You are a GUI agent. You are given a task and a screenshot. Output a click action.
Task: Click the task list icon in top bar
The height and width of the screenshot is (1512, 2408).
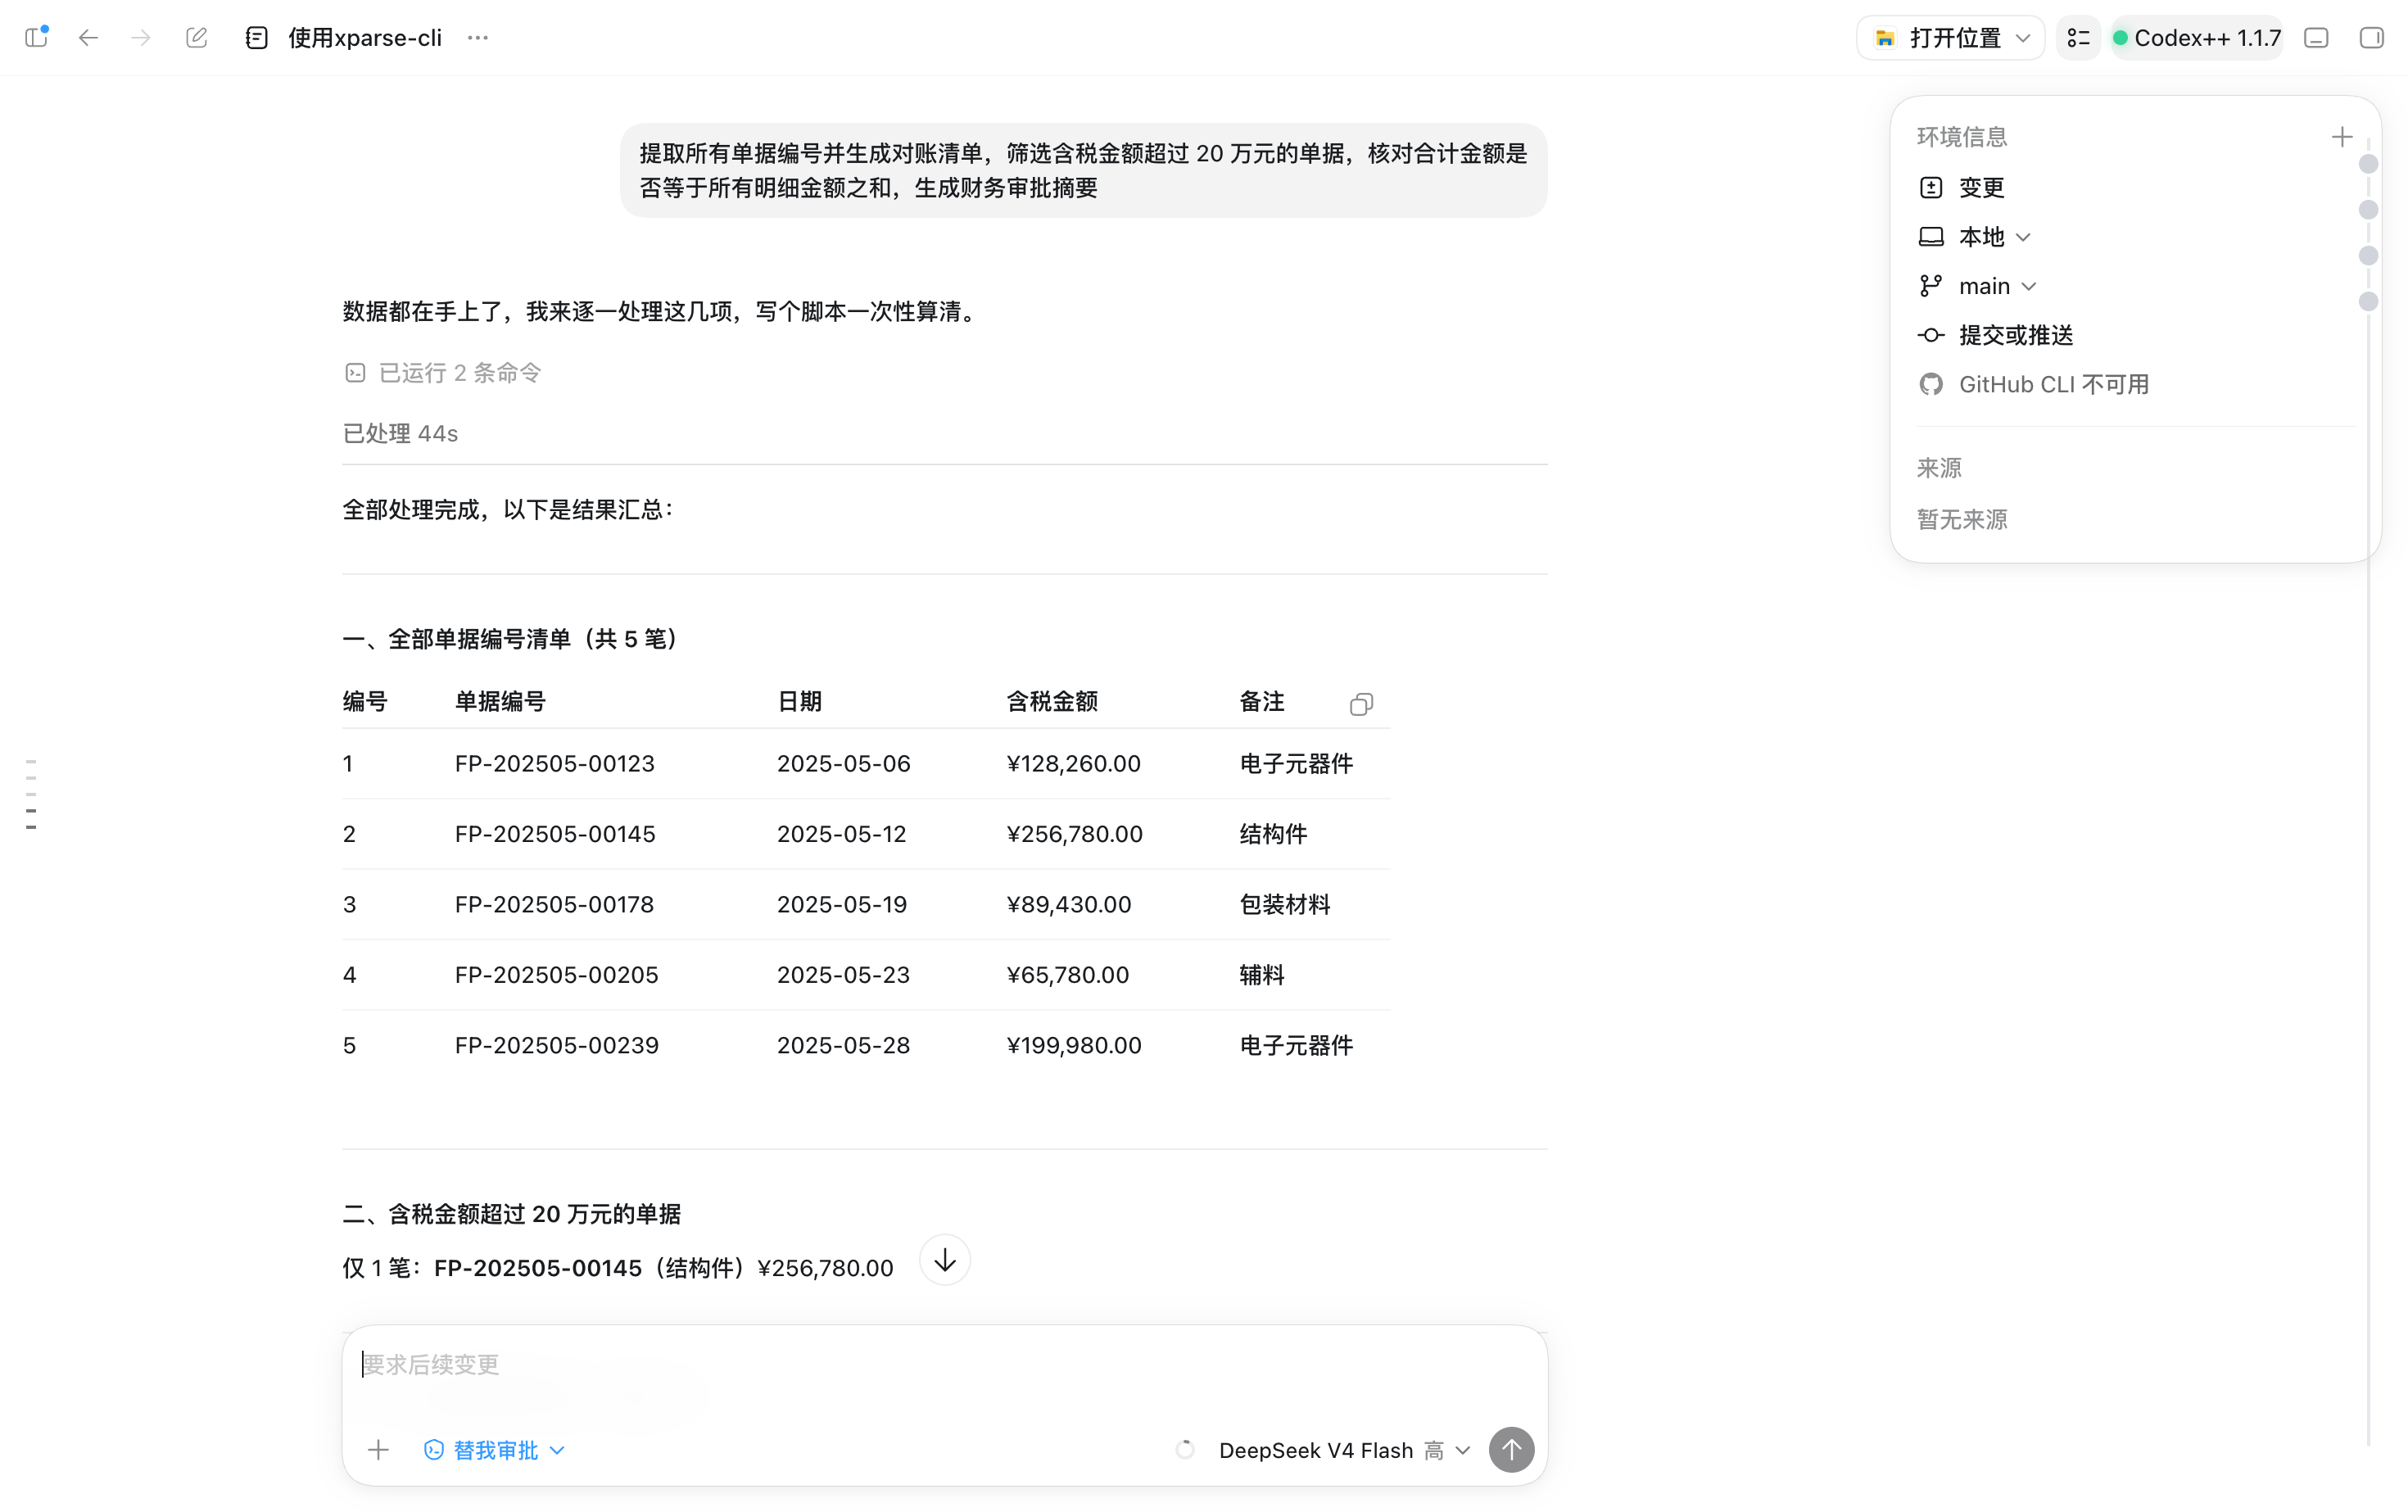click(x=2078, y=38)
